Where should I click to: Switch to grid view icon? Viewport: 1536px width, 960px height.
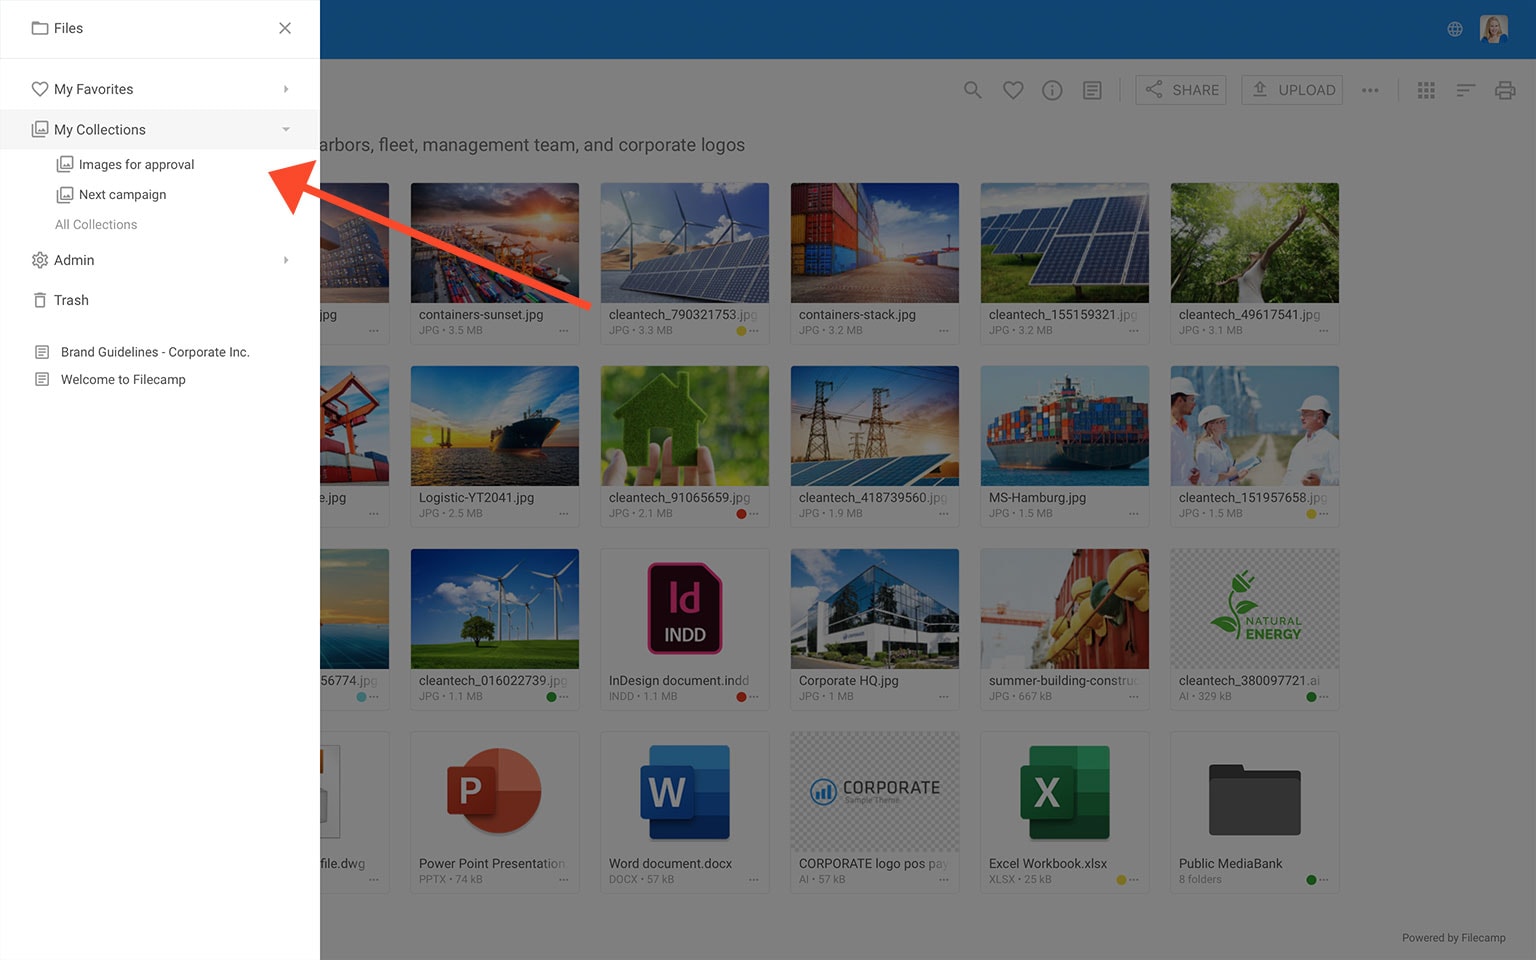point(1426,90)
